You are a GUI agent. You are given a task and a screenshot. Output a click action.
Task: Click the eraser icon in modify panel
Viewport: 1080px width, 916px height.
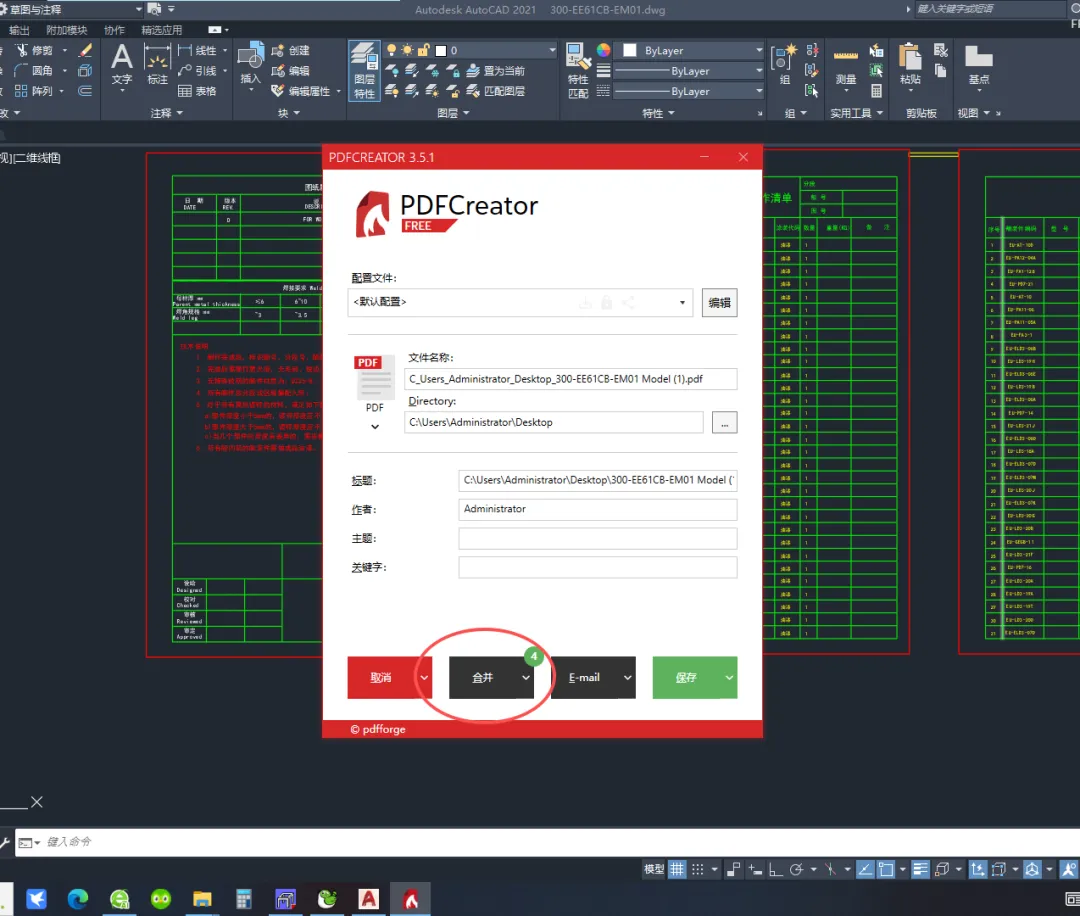[85, 50]
